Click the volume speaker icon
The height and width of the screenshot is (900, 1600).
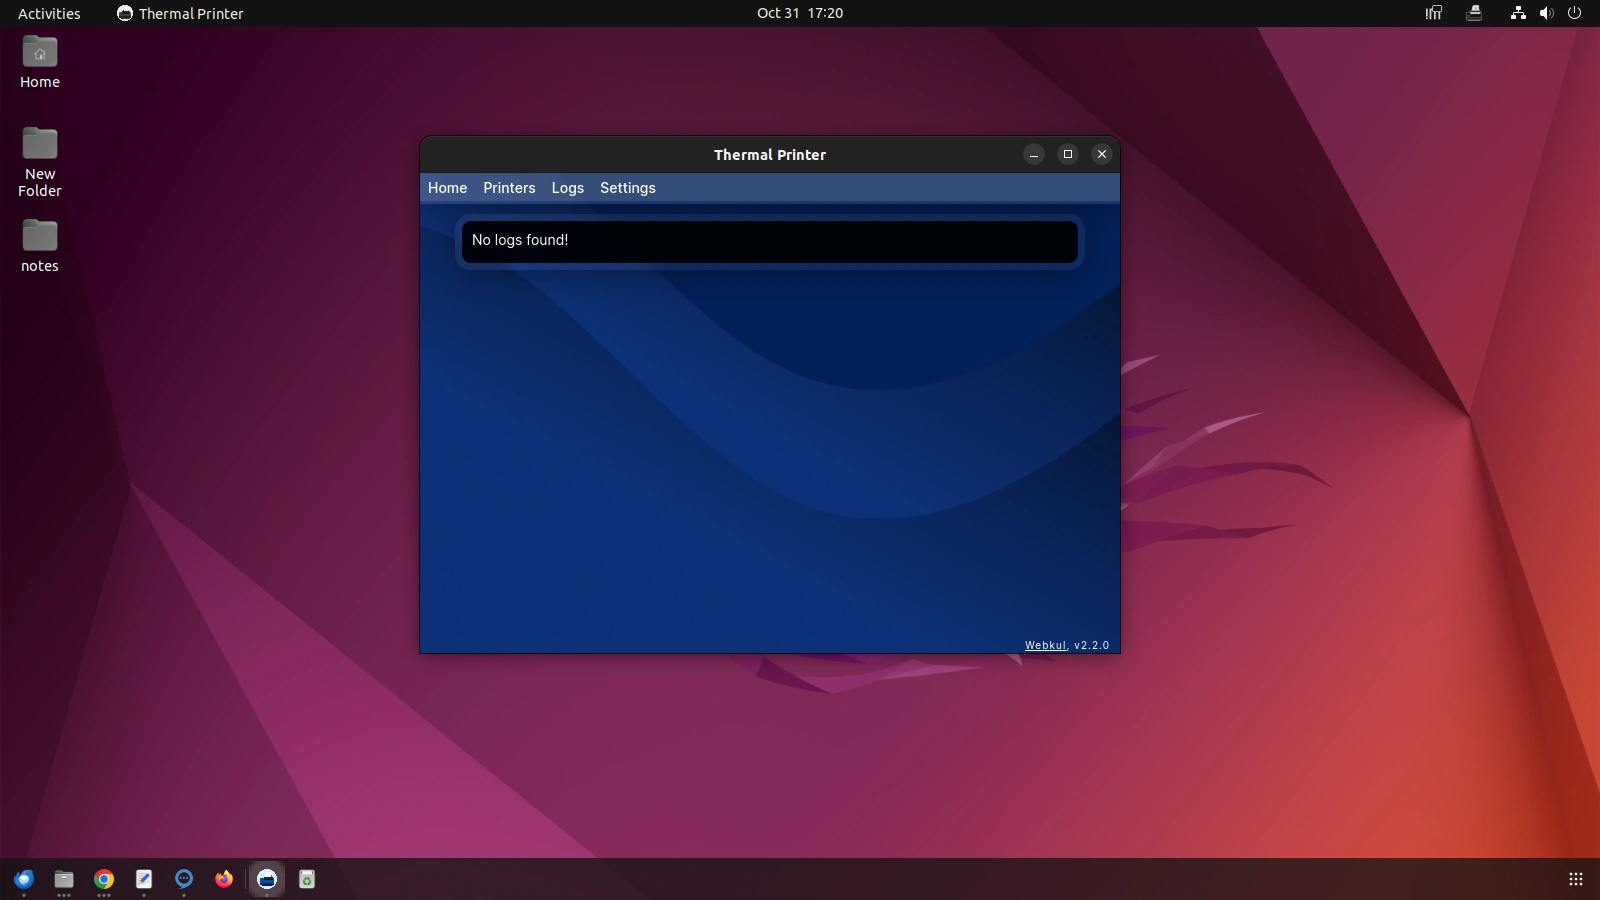(1546, 13)
